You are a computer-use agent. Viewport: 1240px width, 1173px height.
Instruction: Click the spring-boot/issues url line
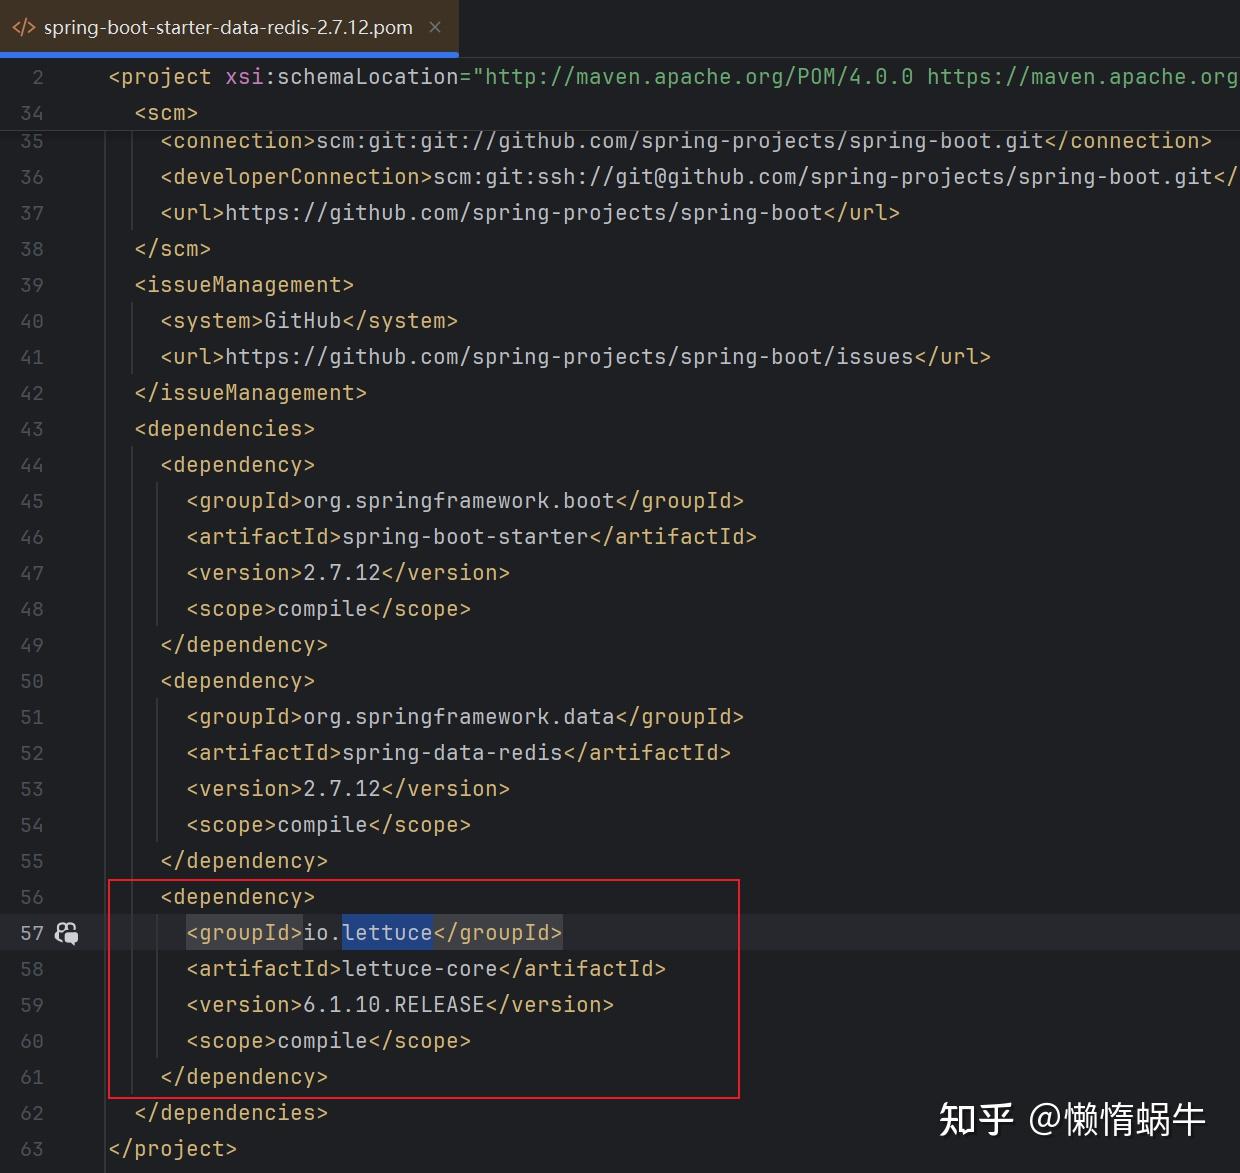coord(575,357)
